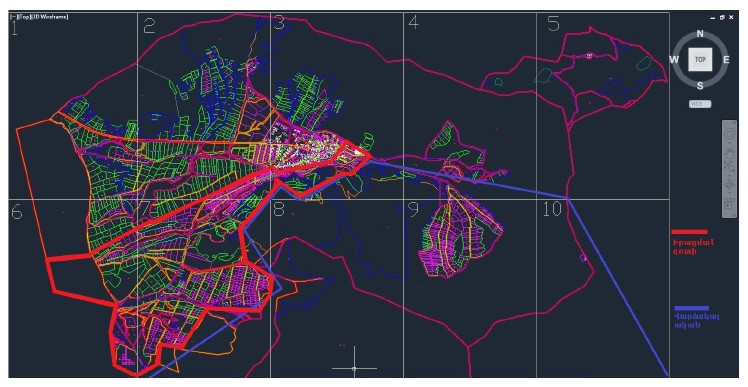Open the [-] viewport controls menu
Screen dimensions: 748x387
(13, 17)
